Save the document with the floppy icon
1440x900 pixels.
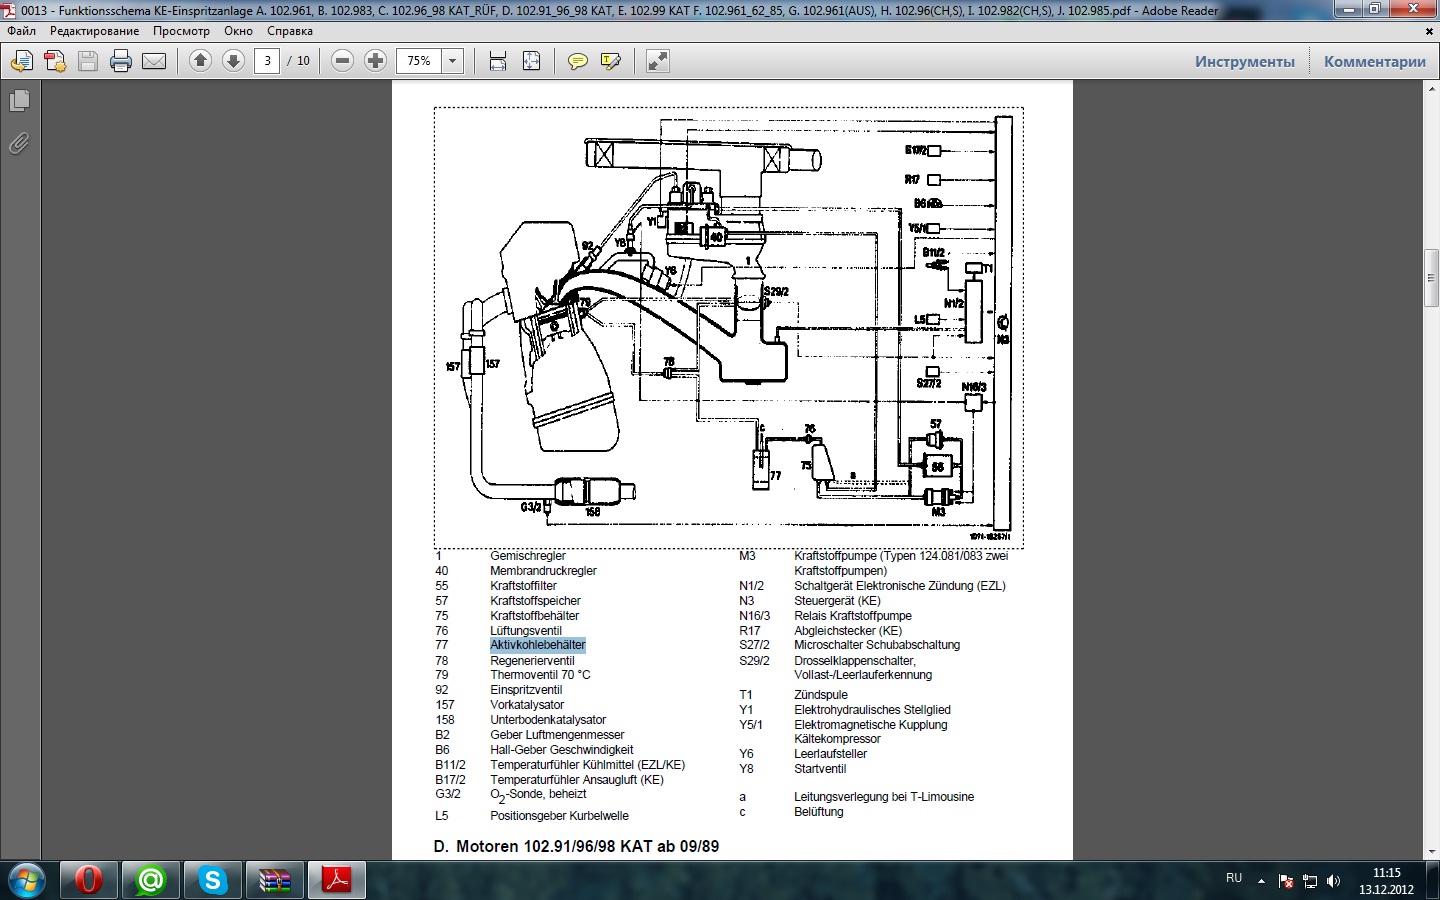pos(88,62)
